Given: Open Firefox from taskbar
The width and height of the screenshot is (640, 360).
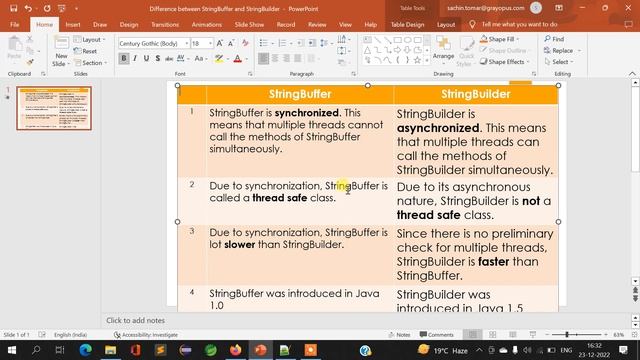Looking at the screenshot, I should click(x=236, y=350).
